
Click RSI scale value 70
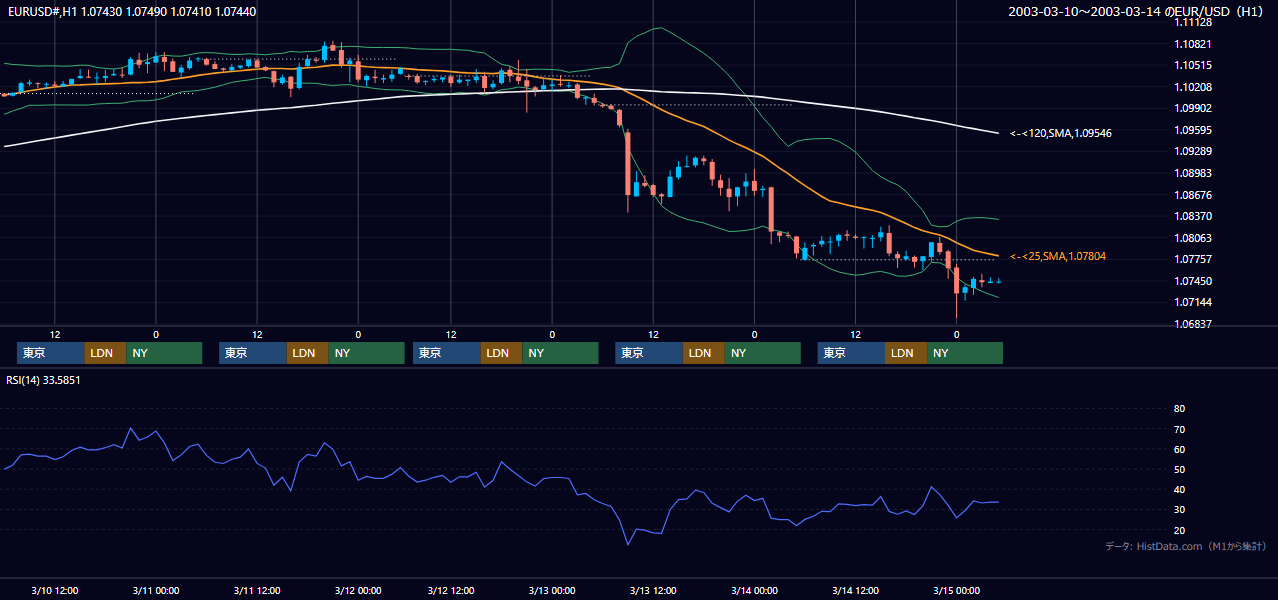pos(1179,429)
